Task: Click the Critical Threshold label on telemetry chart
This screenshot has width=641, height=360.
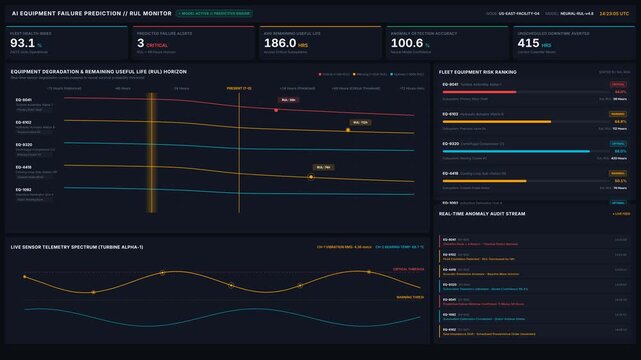Action: click(x=408, y=269)
